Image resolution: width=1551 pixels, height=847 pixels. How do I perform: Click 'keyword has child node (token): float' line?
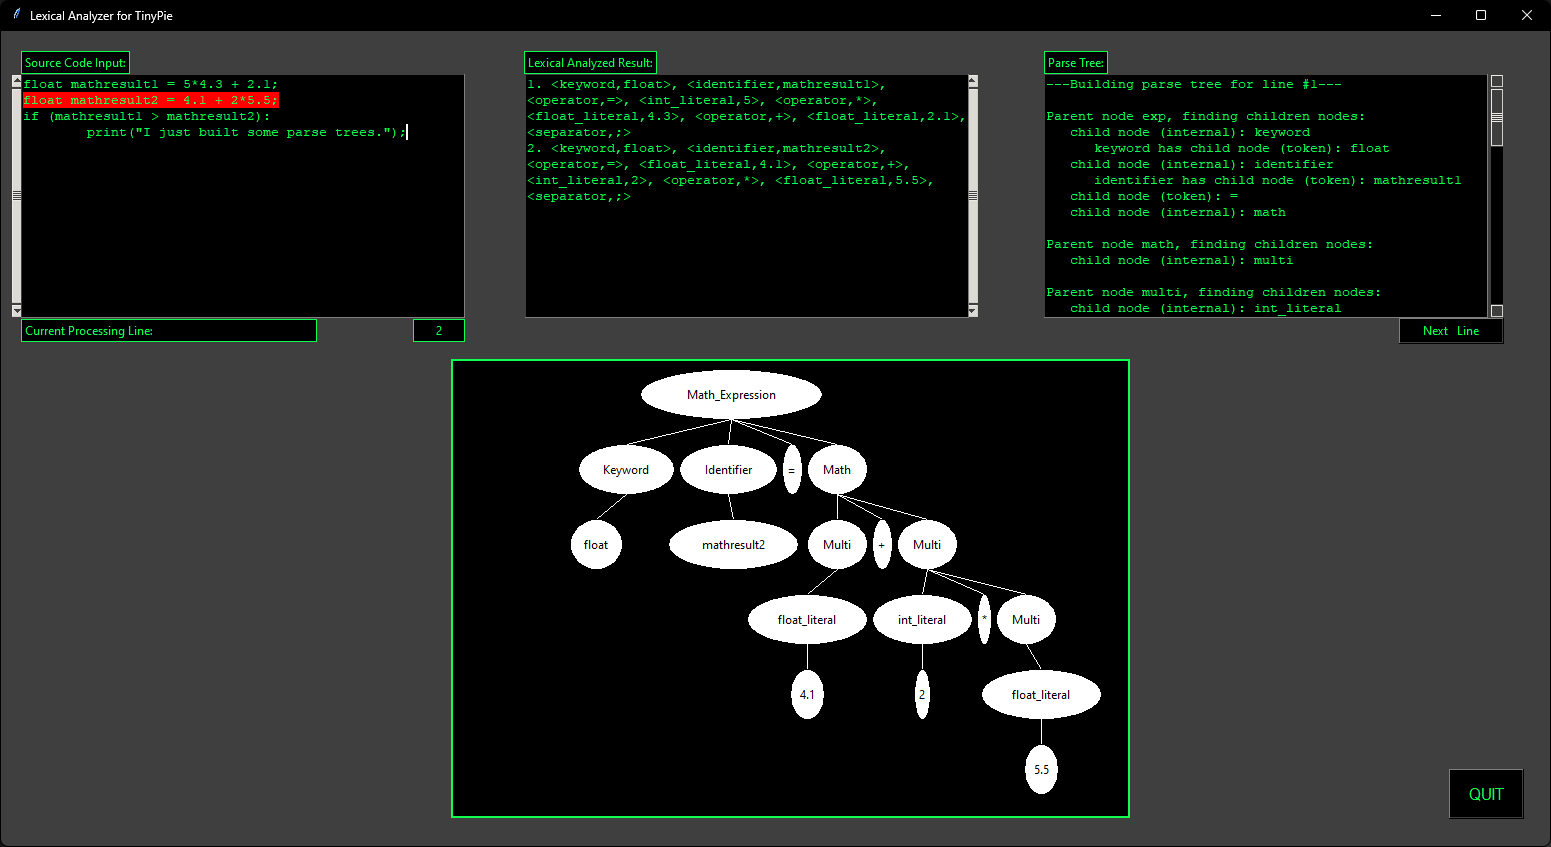pyautogui.click(x=1242, y=148)
